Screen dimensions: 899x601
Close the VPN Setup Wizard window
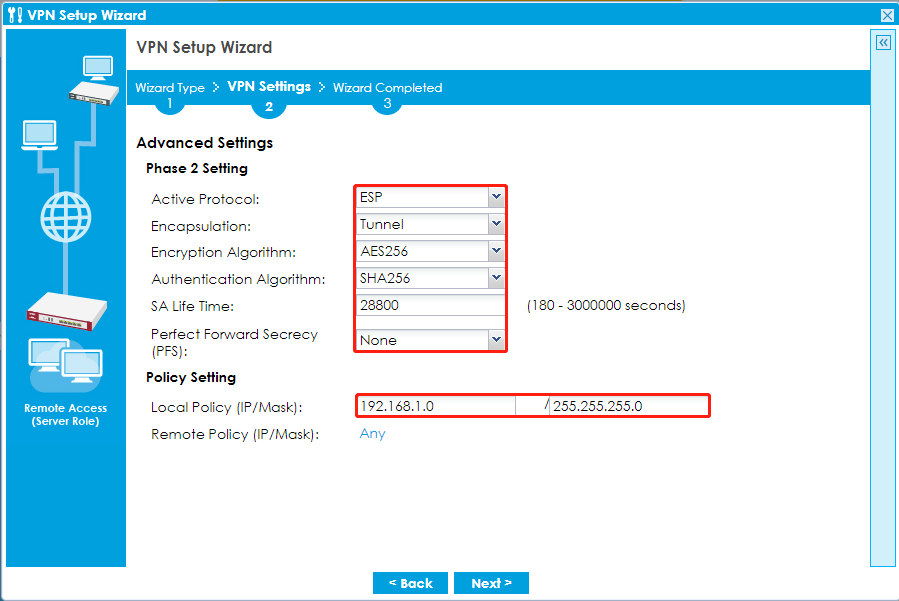887,15
